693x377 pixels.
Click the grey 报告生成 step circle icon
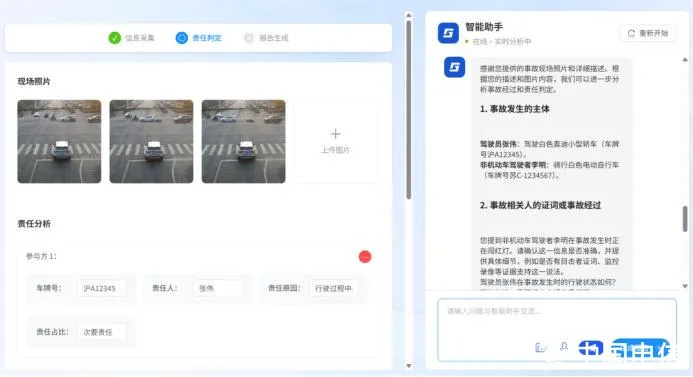tap(249, 38)
